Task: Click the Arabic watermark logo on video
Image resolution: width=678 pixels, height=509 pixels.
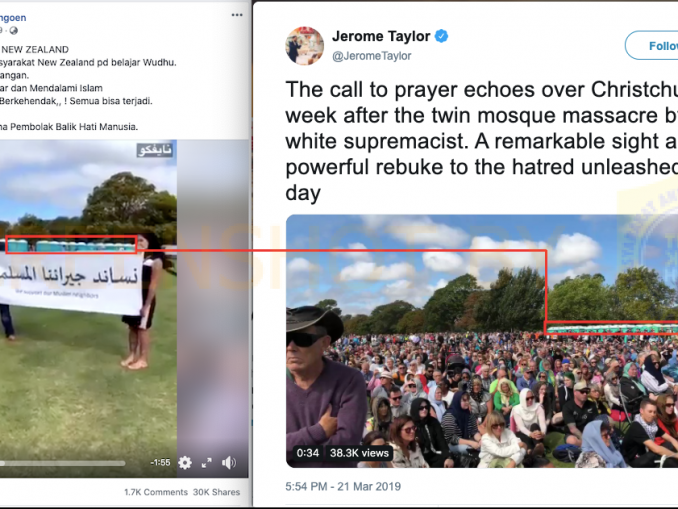Action: tap(155, 150)
